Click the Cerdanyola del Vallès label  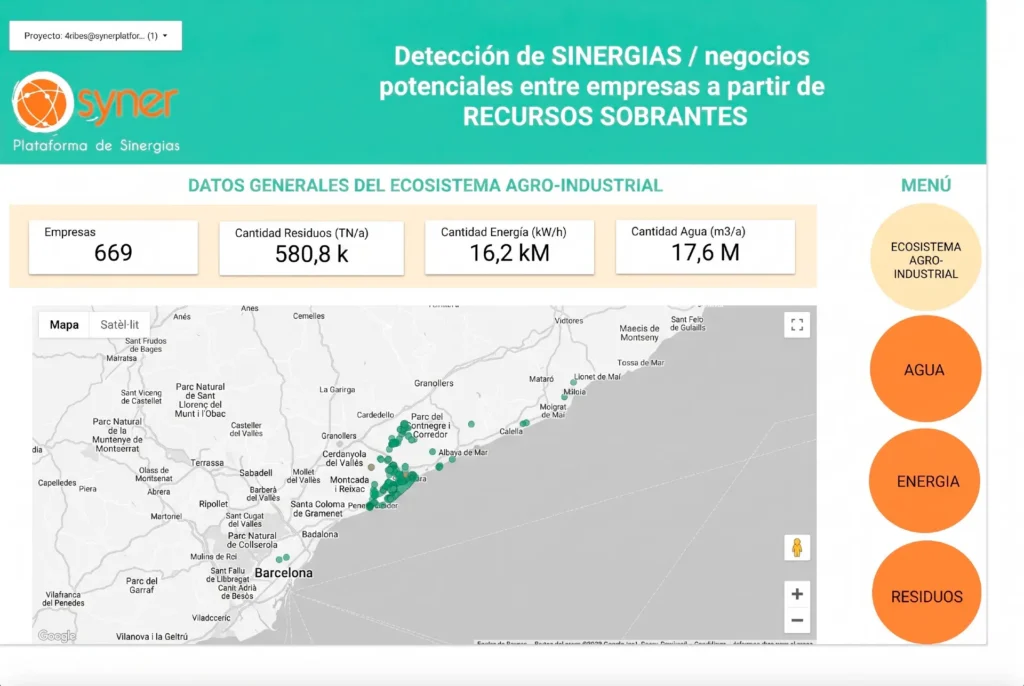click(x=344, y=458)
